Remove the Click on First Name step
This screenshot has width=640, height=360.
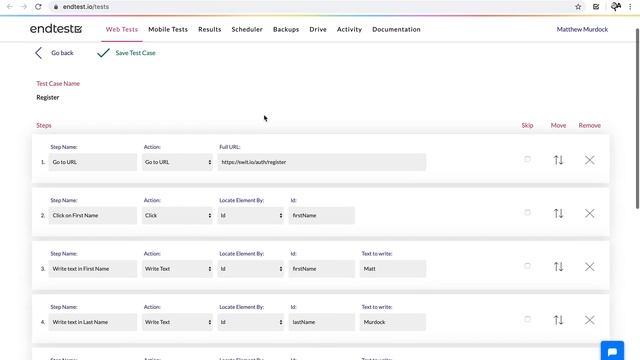[589, 213]
